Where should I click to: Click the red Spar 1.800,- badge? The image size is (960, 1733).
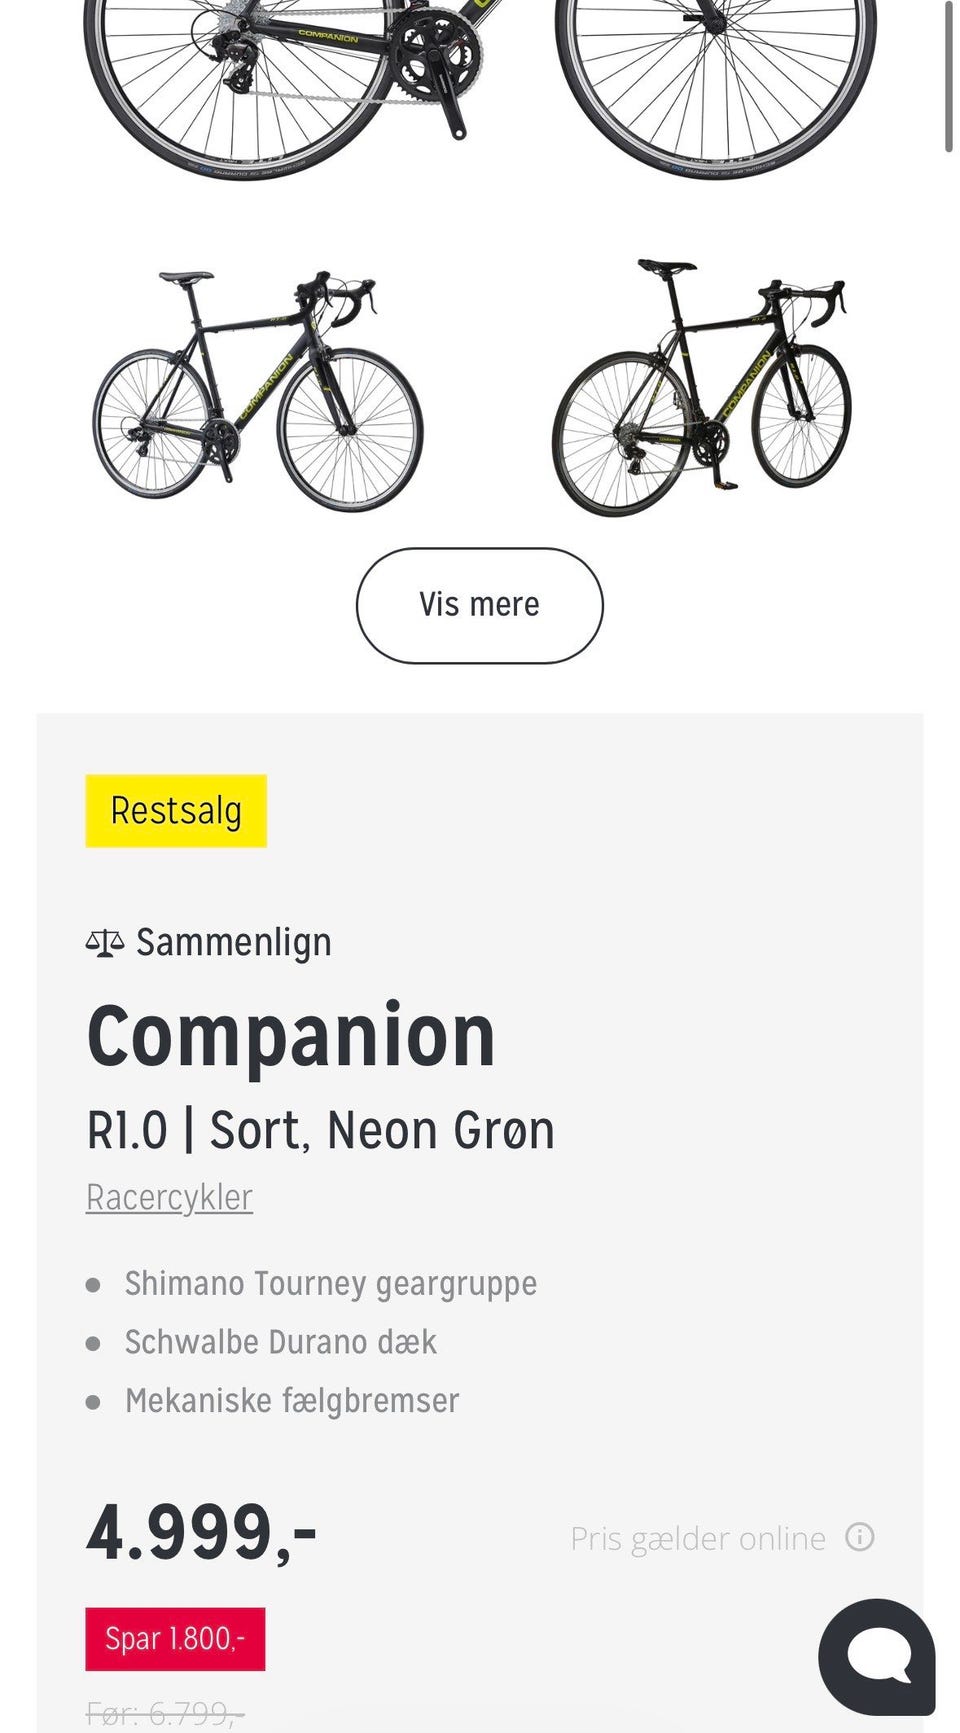point(175,1639)
